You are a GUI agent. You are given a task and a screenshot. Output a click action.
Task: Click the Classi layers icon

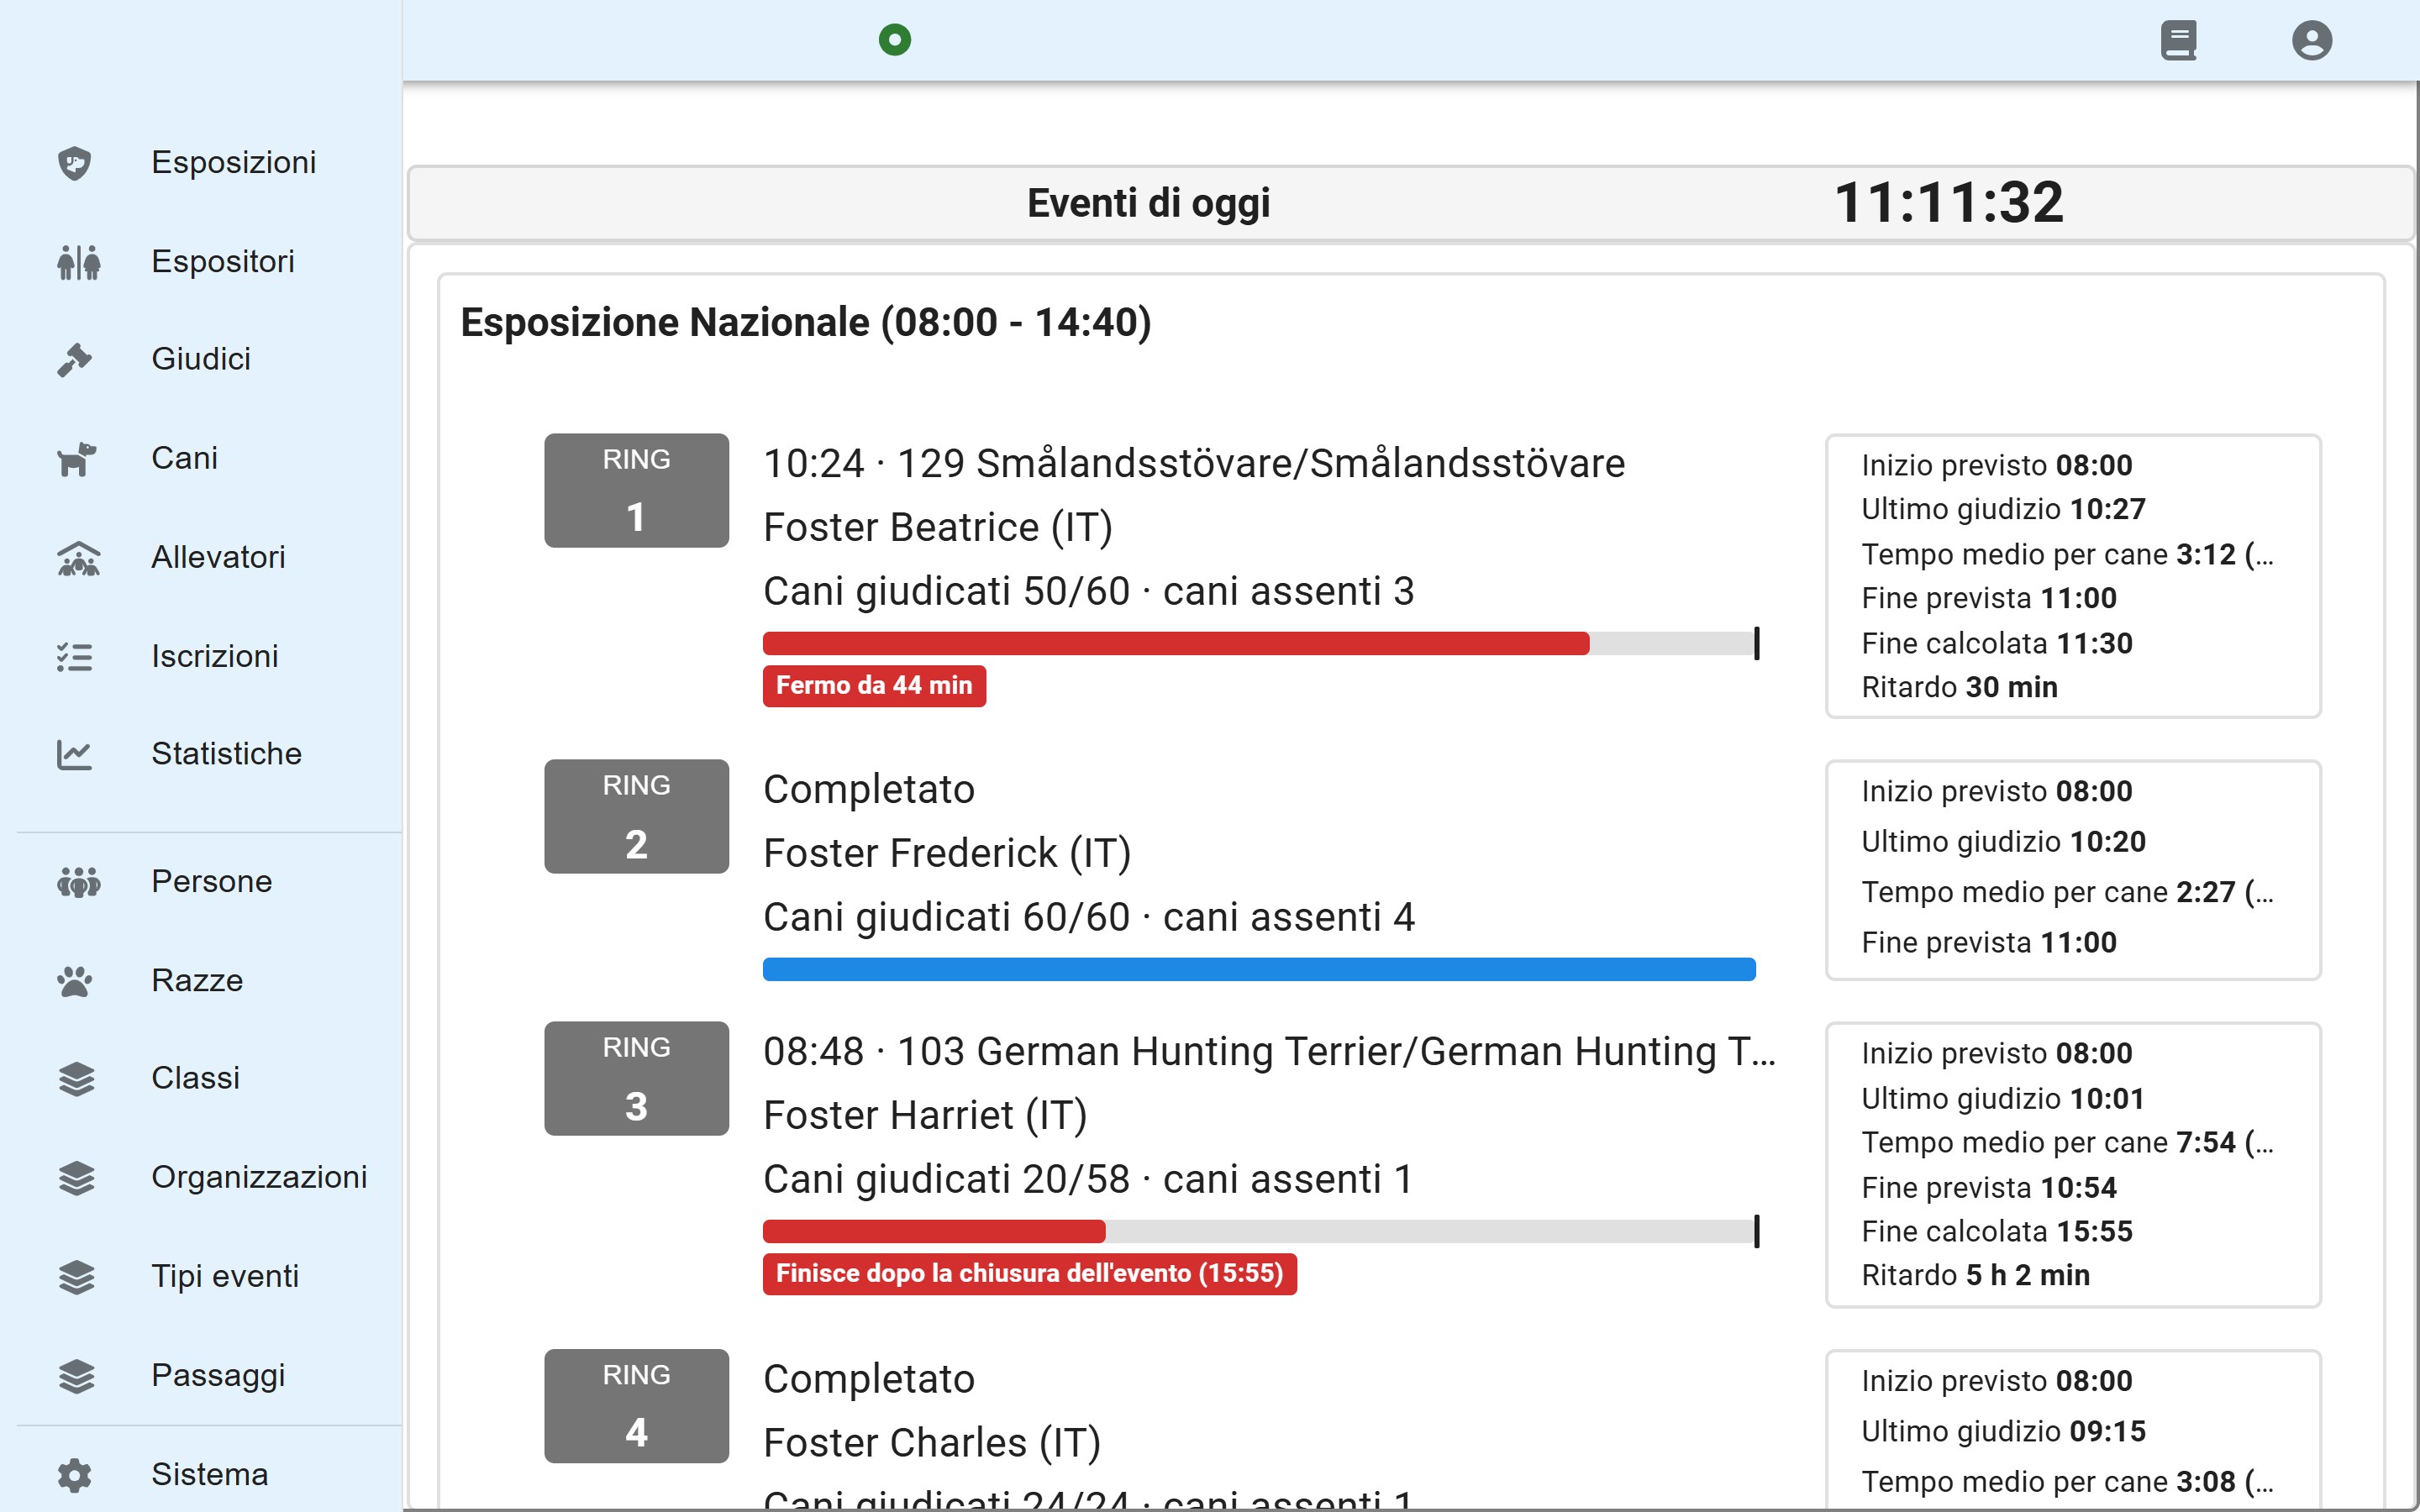[x=76, y=1079]
